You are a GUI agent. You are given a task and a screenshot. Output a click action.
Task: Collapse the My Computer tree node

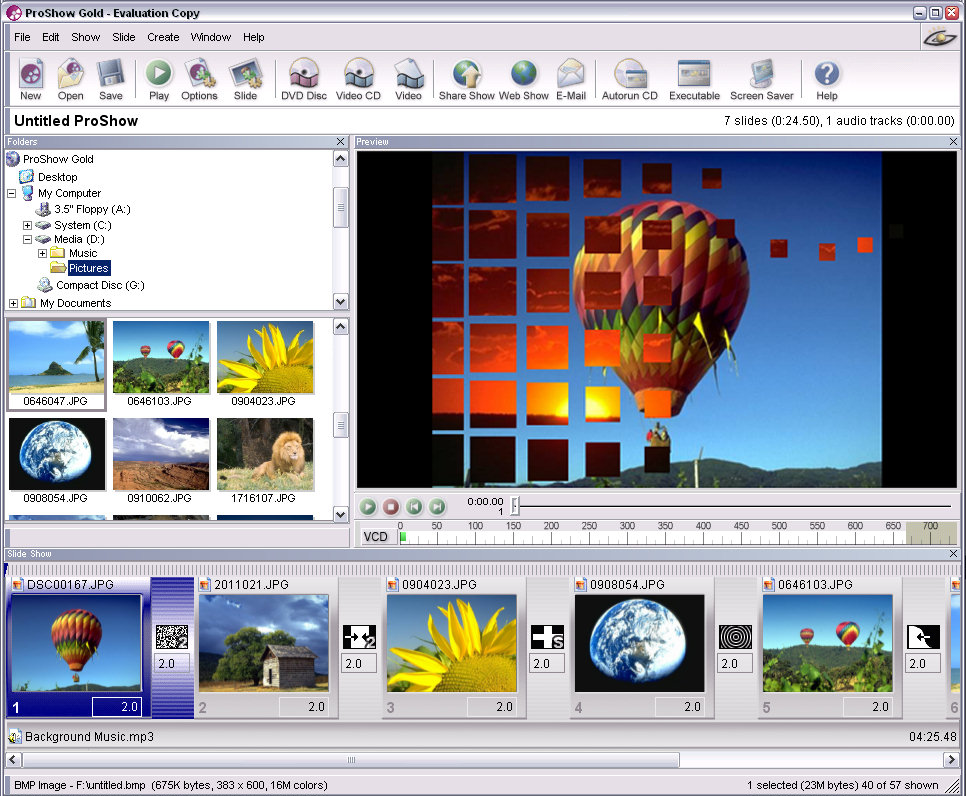click(12, 193)
